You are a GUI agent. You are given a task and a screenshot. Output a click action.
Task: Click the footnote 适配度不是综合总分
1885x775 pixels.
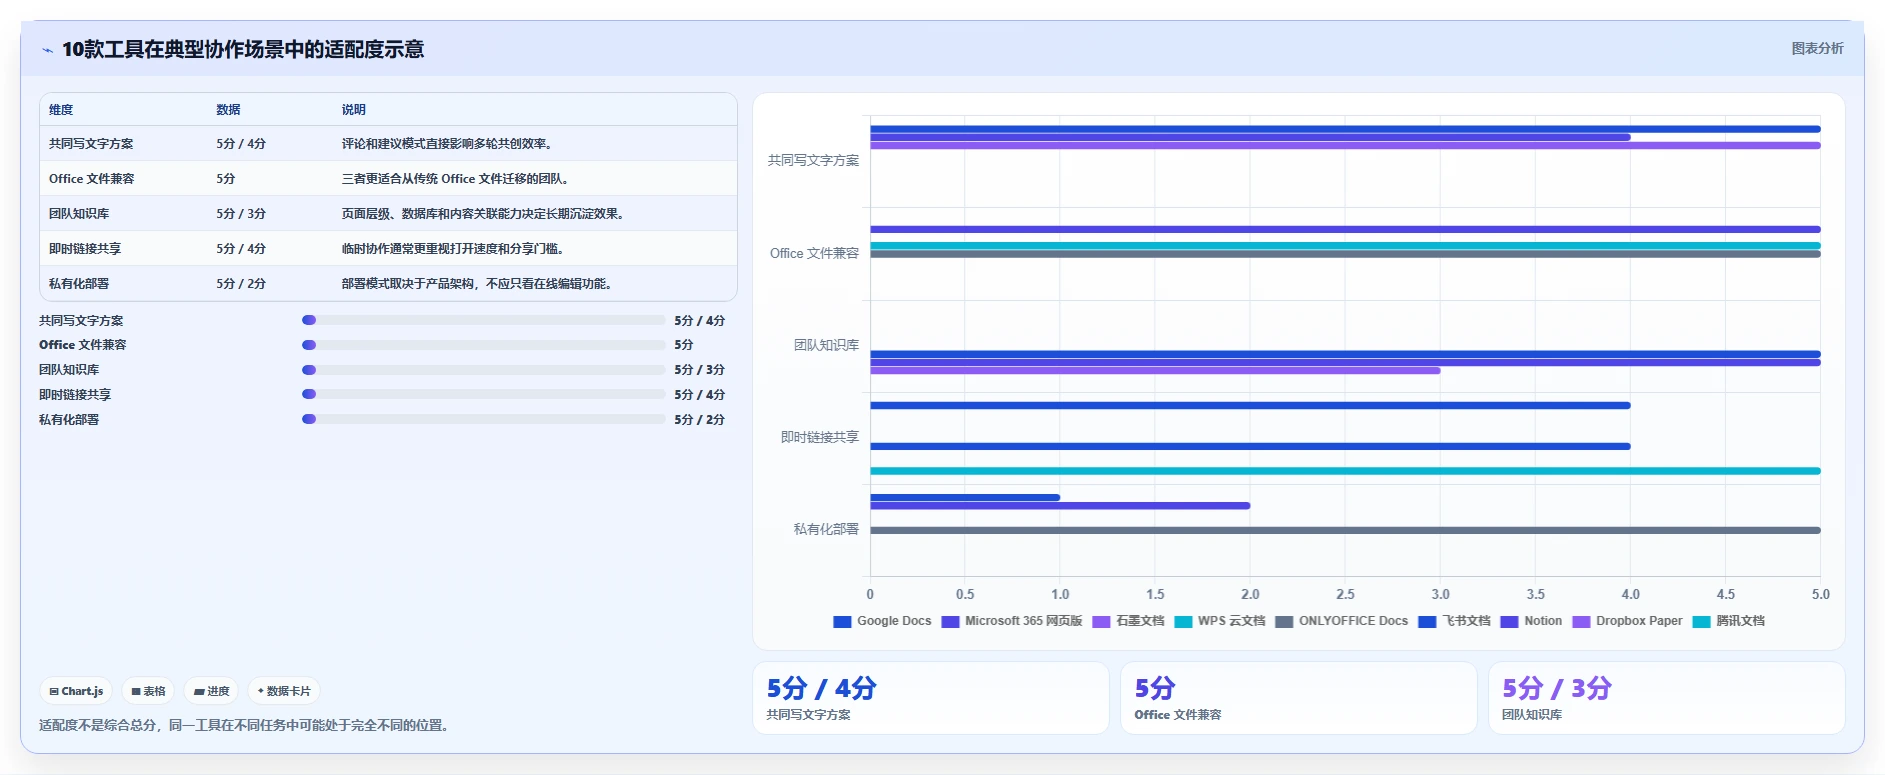click(x=99, y=725)
